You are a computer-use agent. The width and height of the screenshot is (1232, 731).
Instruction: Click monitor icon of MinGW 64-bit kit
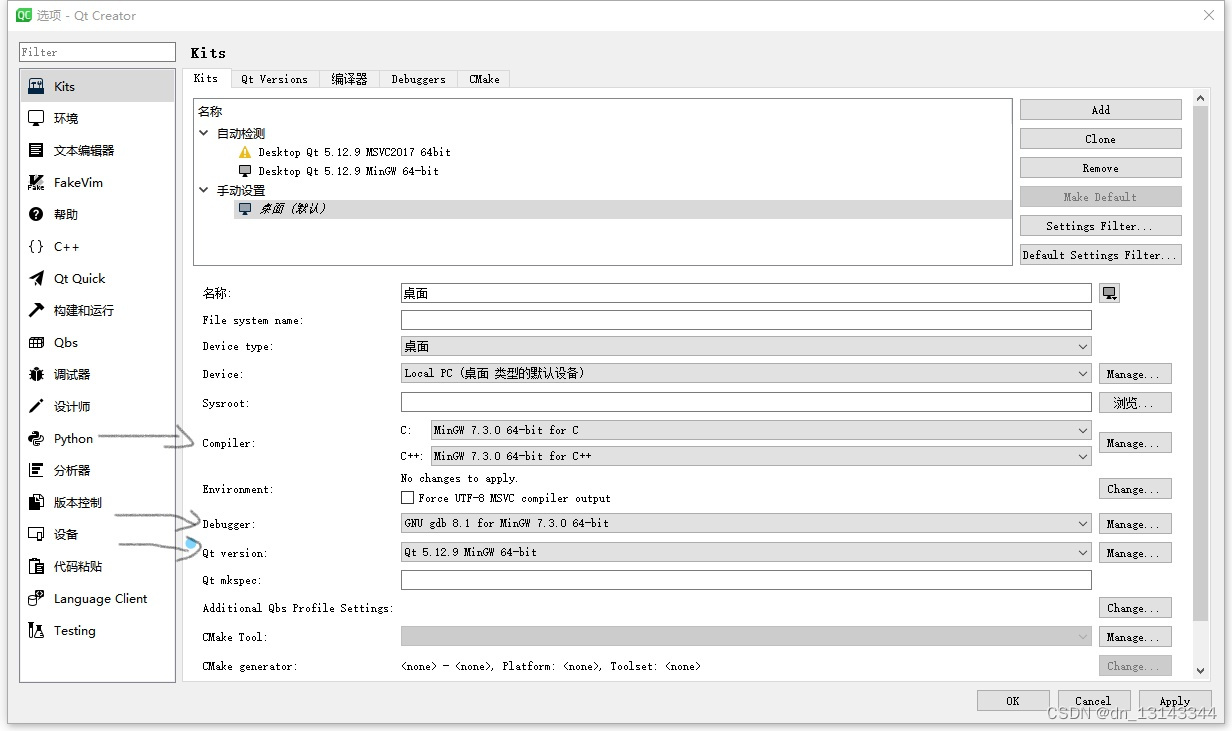click(245, 171)
